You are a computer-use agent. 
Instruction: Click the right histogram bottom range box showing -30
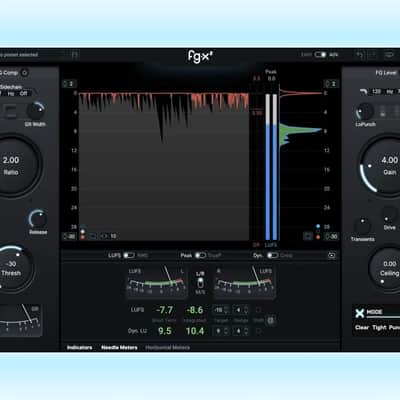pyautogui.click(x=331, y=236)
